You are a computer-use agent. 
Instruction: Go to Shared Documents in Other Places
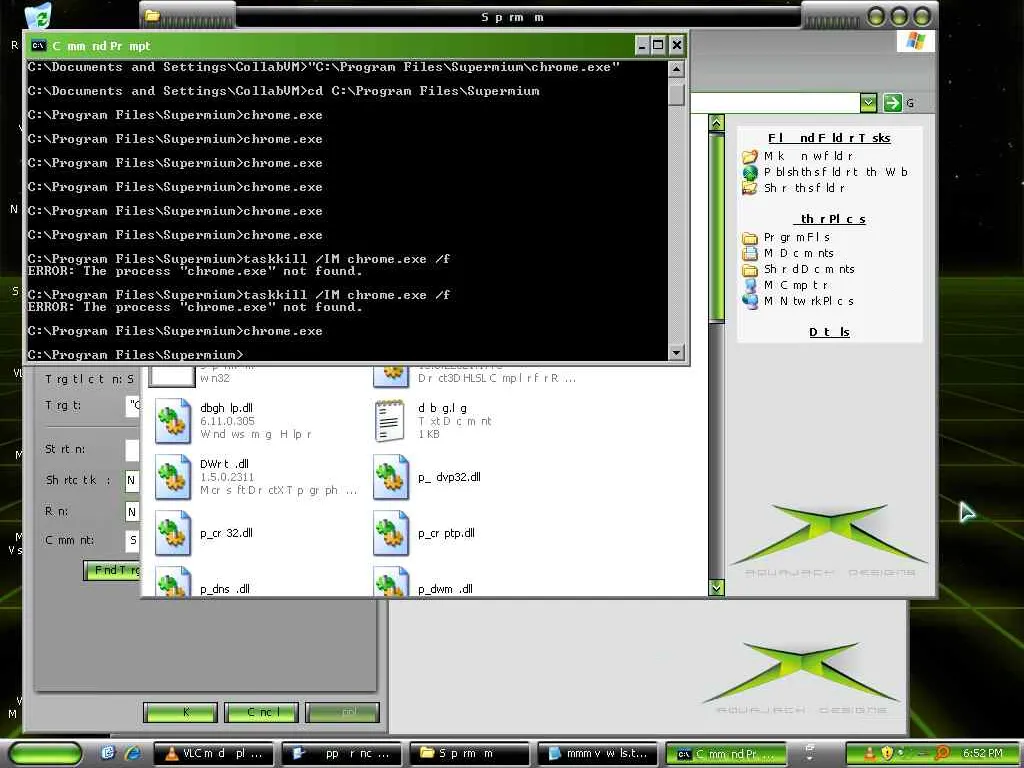(808, 269)
